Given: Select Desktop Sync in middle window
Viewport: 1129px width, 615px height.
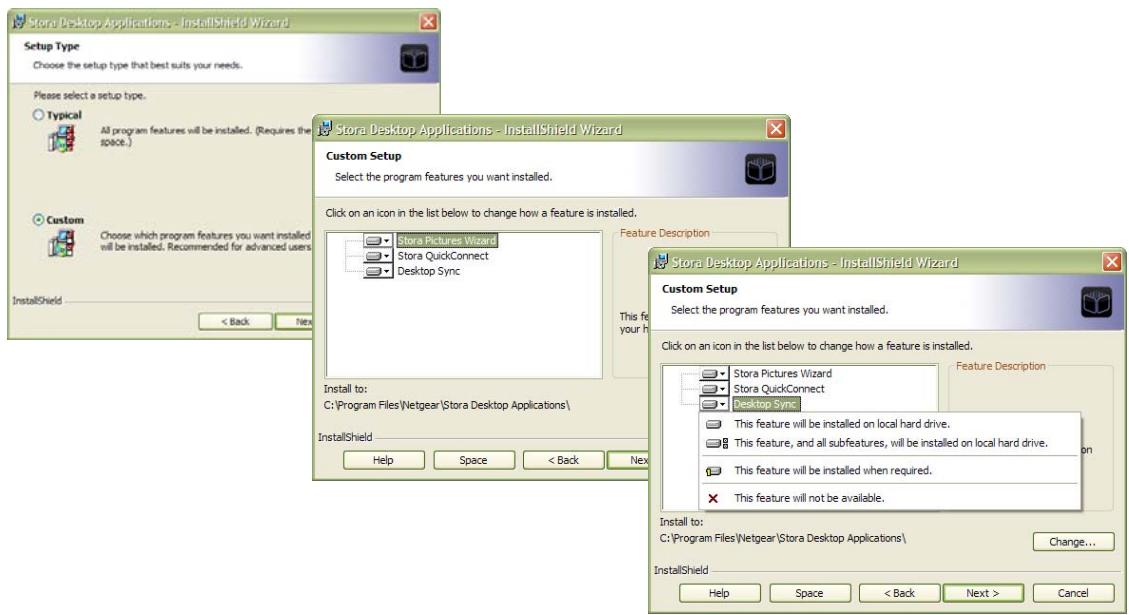Looking at the screenshot, I should pos(428,271).
